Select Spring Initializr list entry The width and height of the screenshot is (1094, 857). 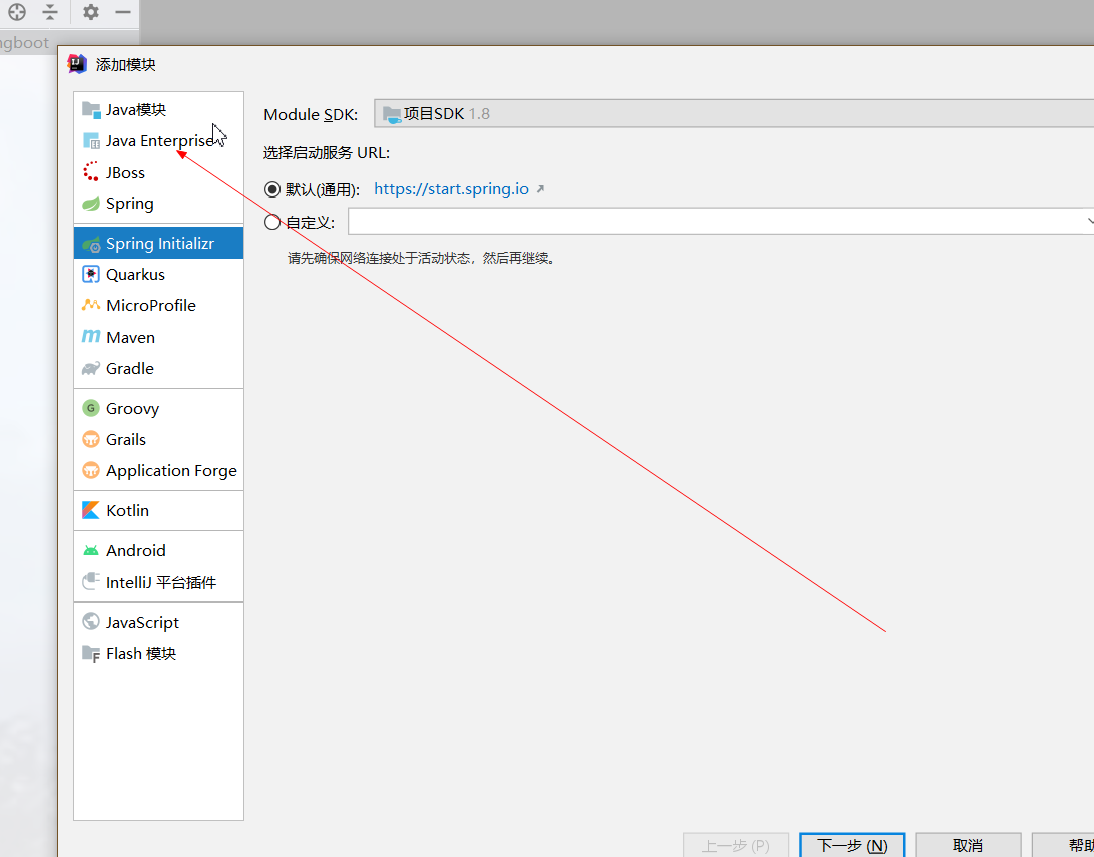point(158,244)
